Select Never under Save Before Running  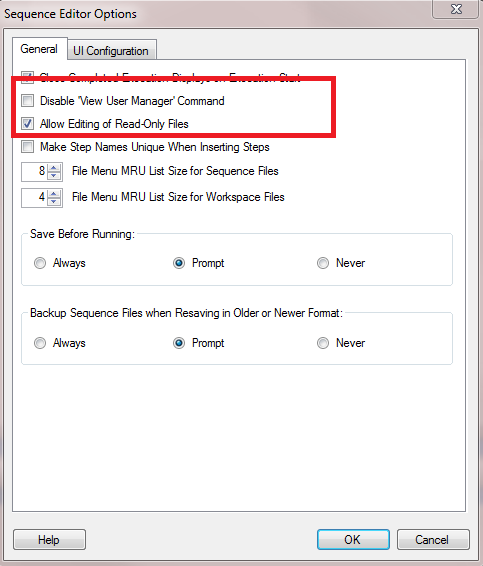coord(323,263)
